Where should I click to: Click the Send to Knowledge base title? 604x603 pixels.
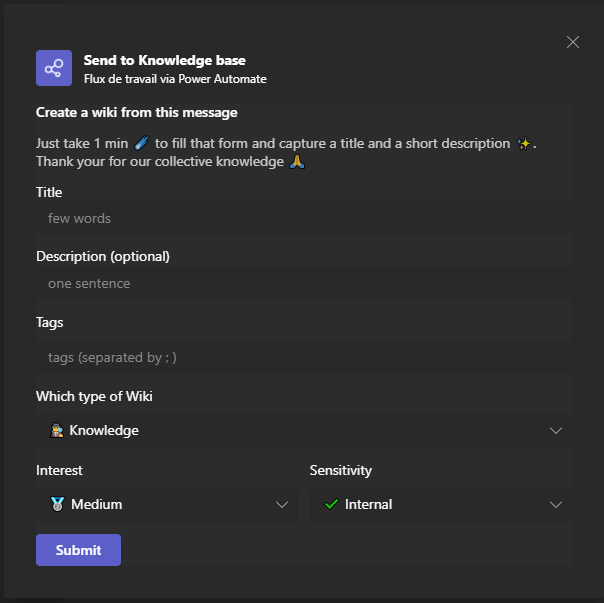pos(165,60)
